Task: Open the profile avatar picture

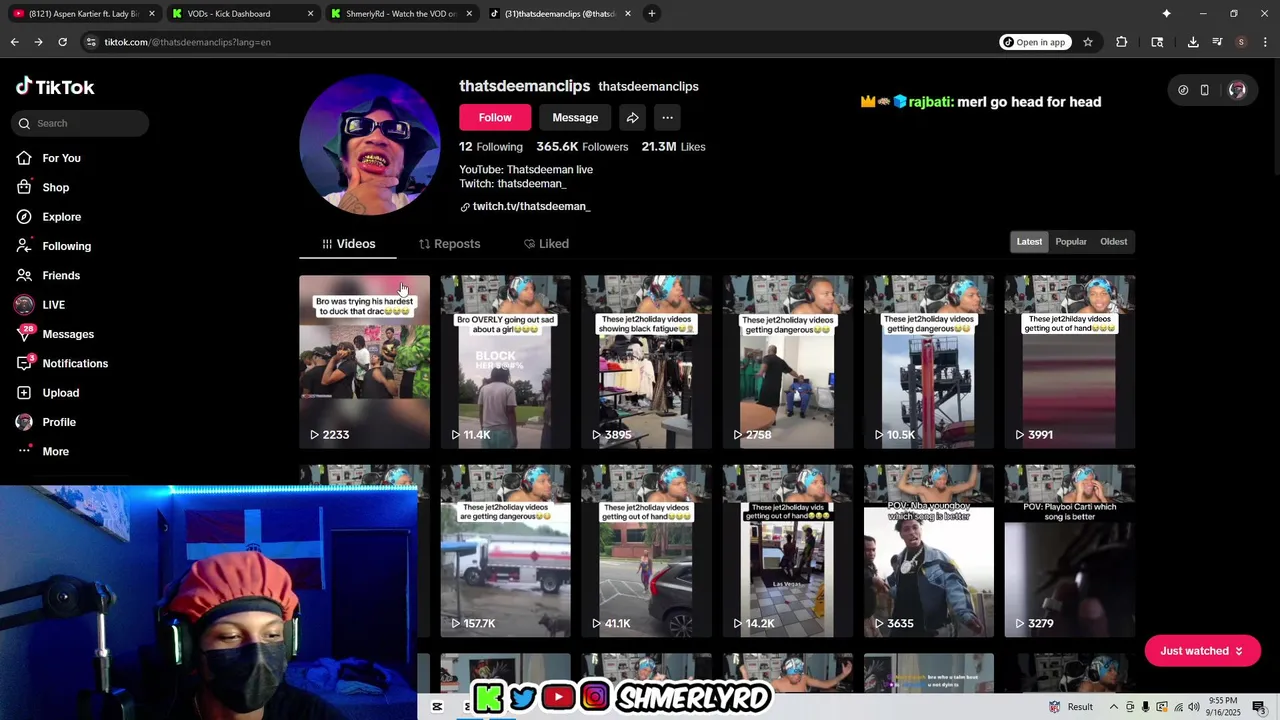Action: pyautogui.click(x=369, y=145)
